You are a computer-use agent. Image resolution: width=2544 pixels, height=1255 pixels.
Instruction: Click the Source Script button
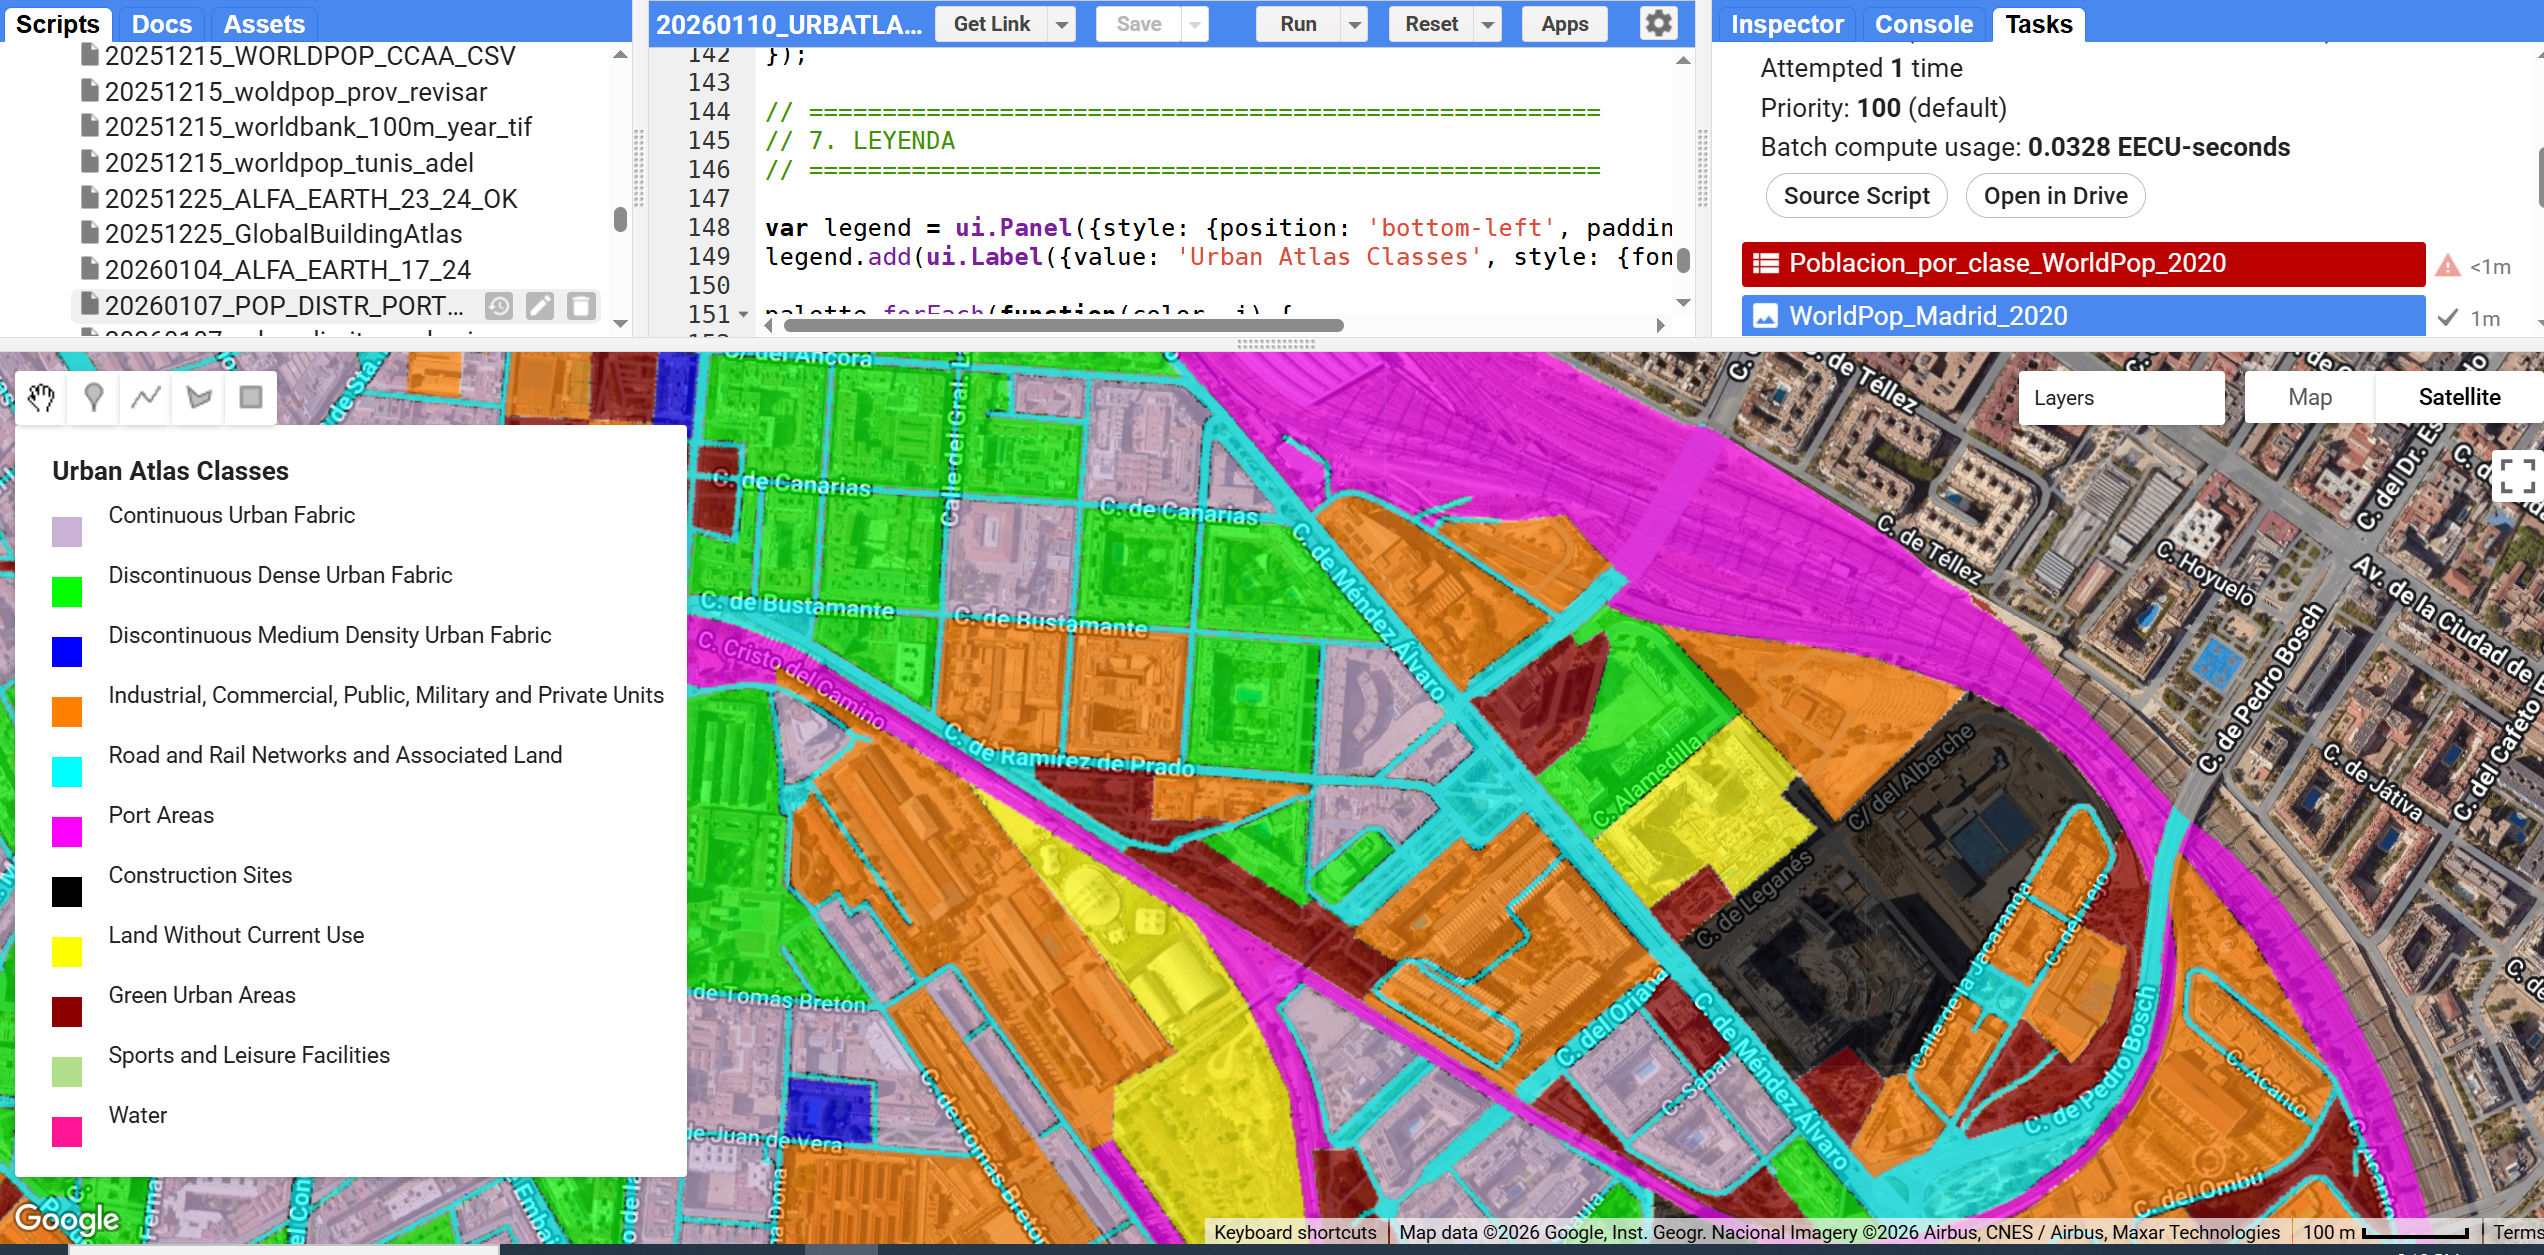[x=1856, y=196]
